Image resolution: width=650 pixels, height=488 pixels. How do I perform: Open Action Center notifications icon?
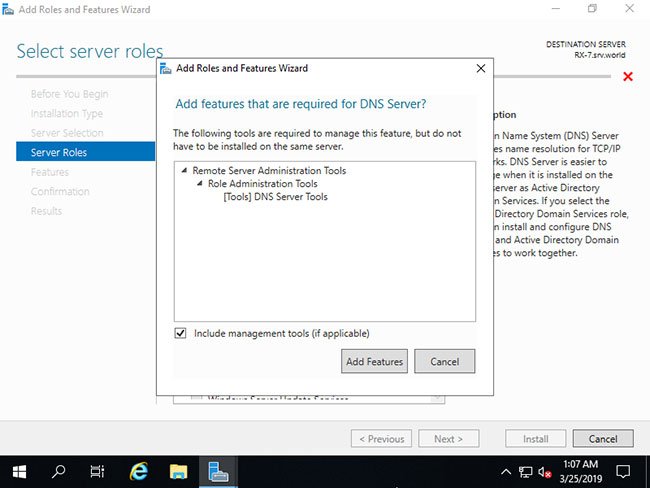click(x=623, y=471)
